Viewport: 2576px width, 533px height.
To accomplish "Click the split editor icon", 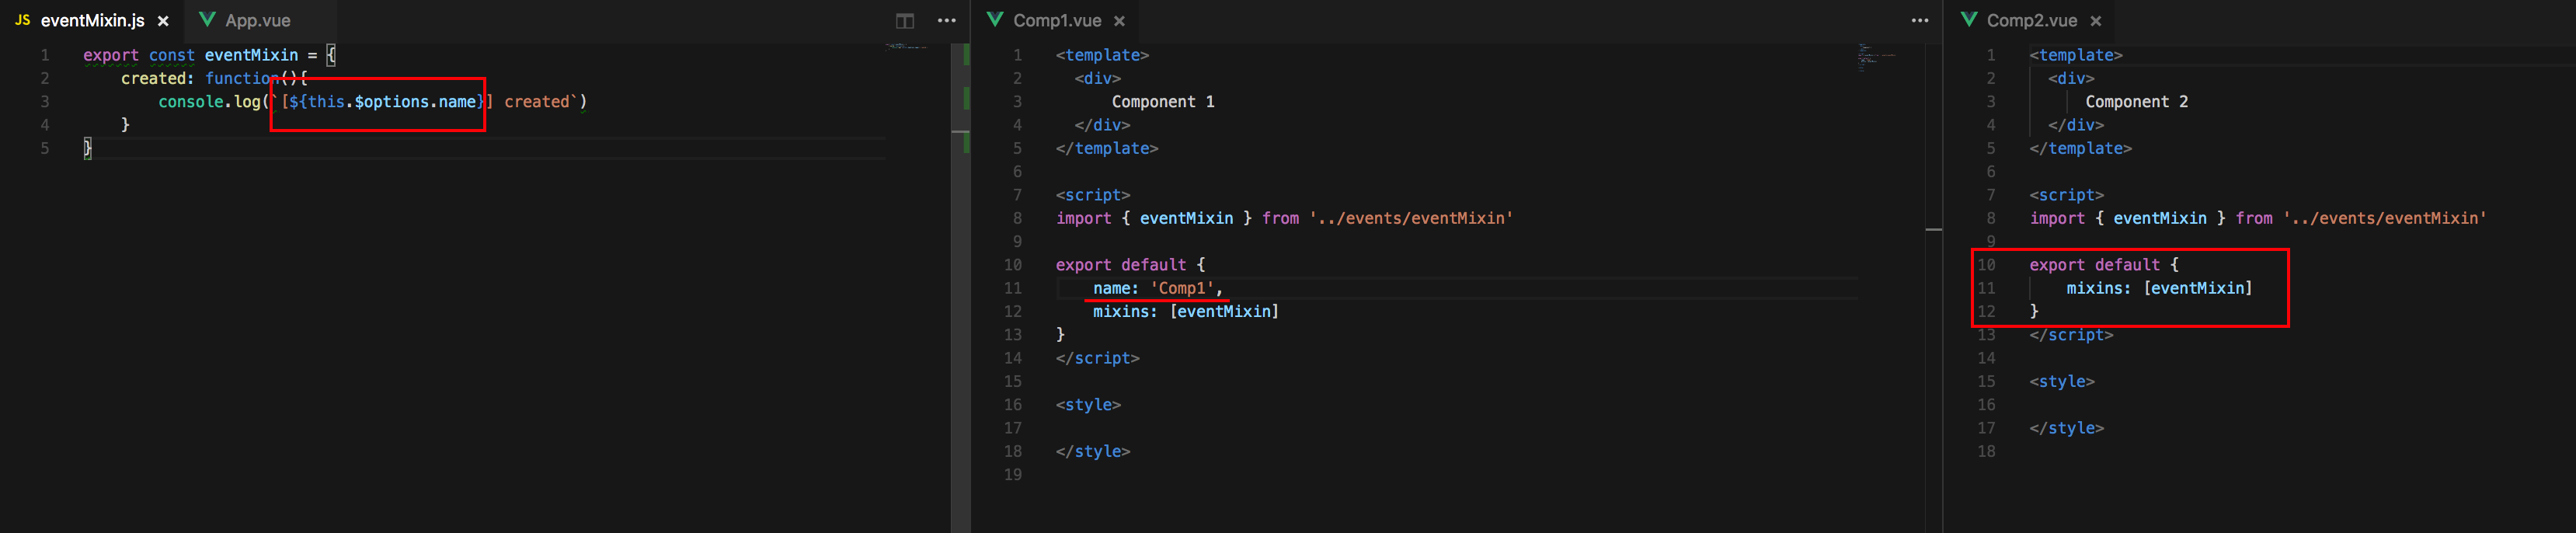I will [905, 21].
